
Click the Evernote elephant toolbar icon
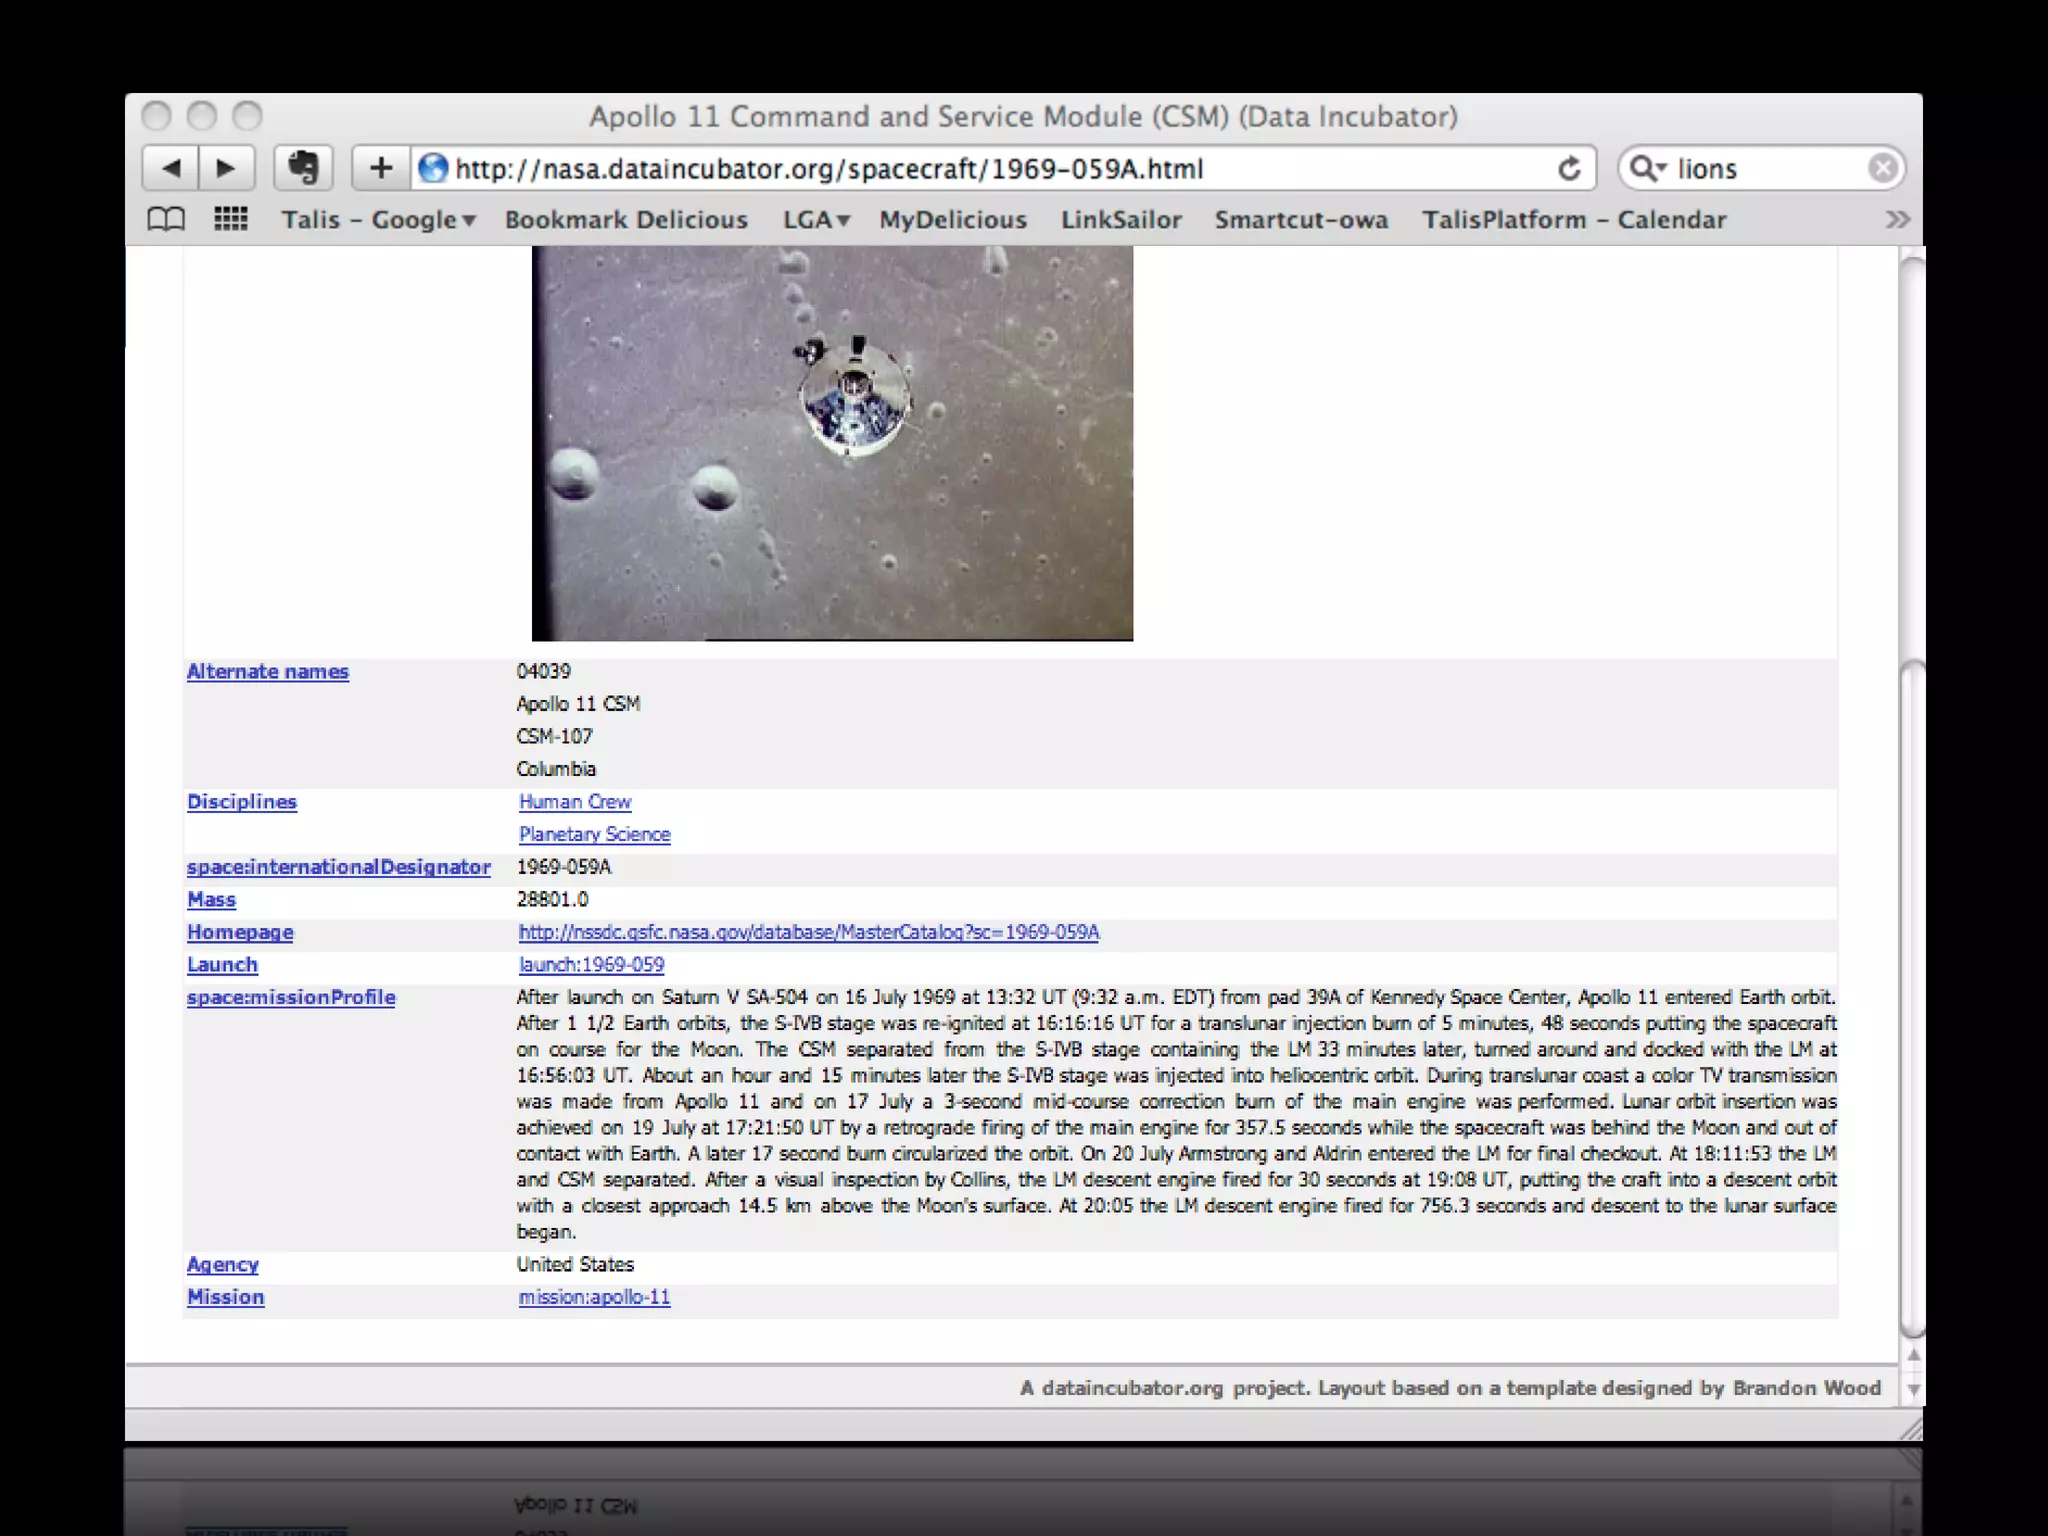[303, 168]
